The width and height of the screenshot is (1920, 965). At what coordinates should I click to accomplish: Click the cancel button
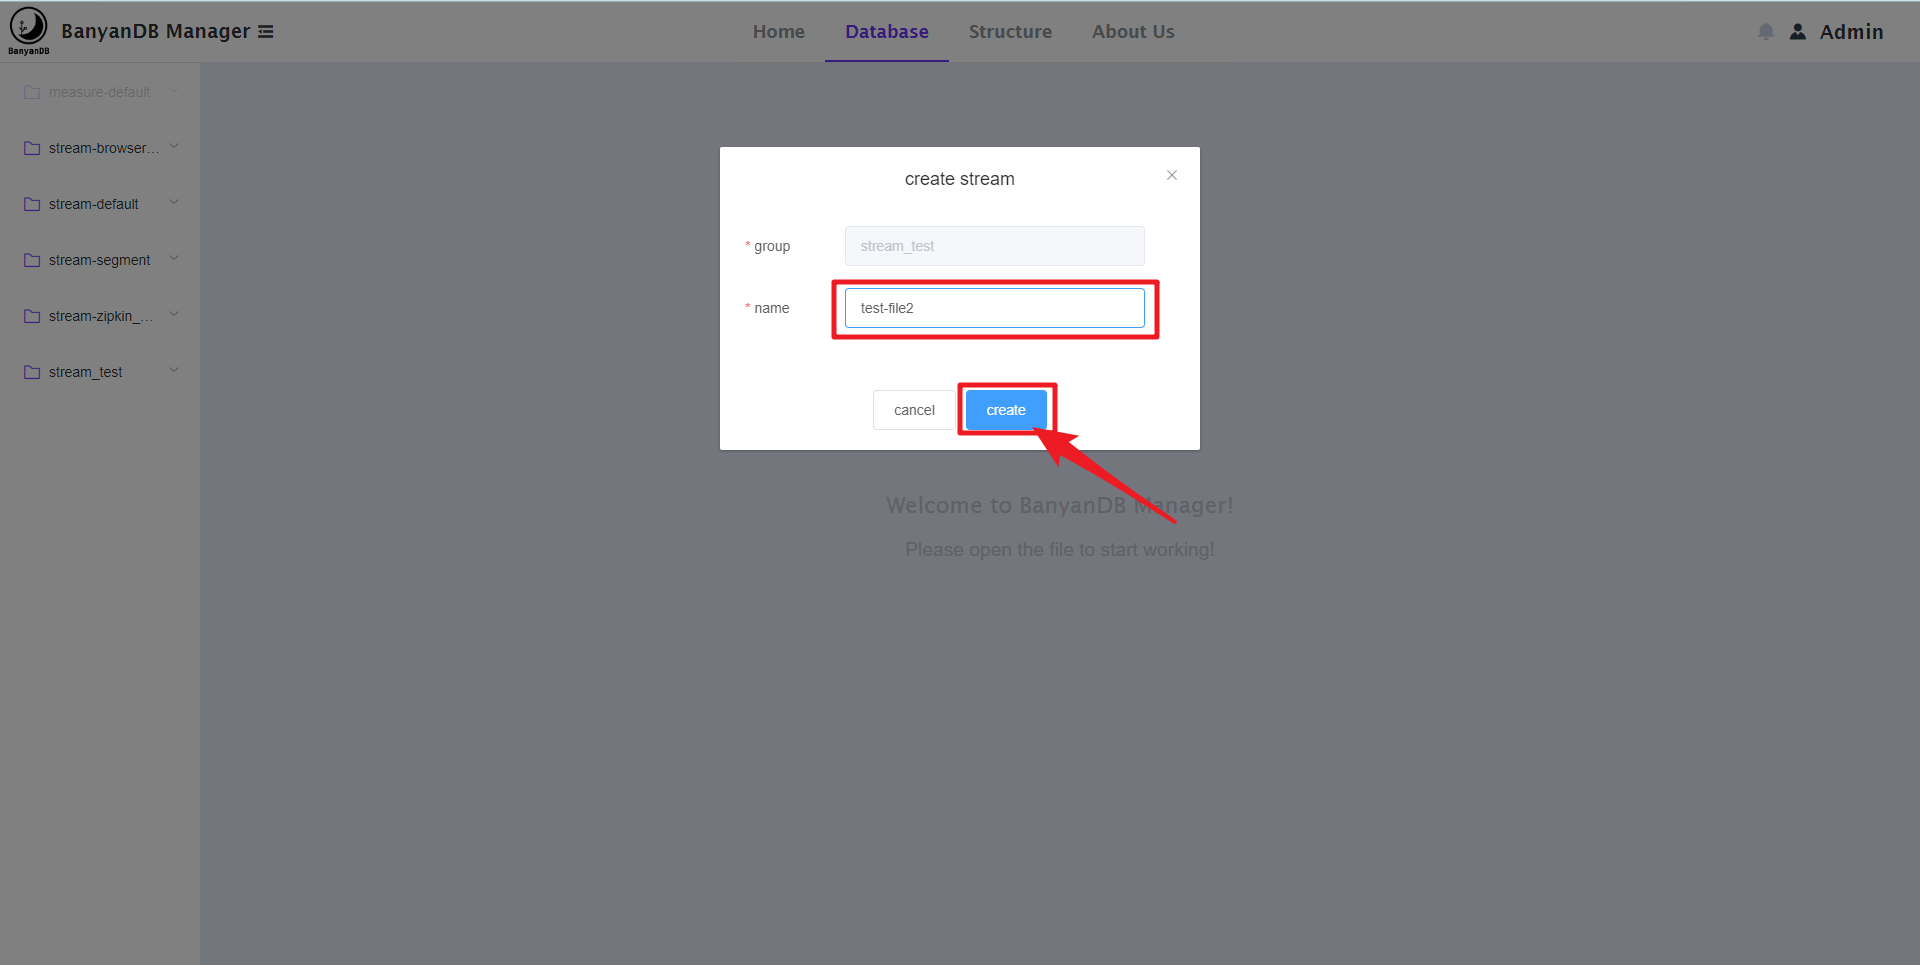click(914, 410)
